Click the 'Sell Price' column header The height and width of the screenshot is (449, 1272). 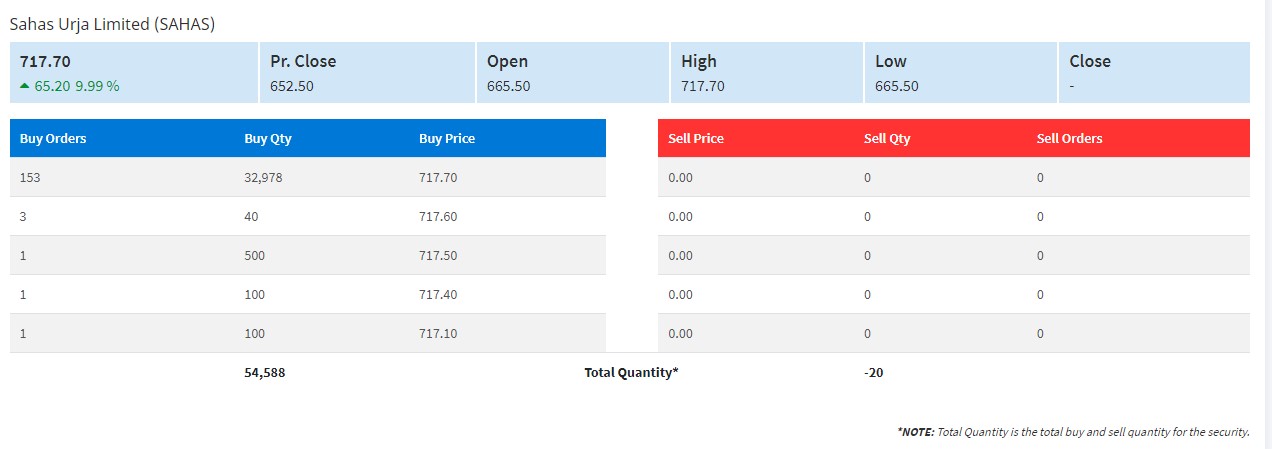coord(695,139)
